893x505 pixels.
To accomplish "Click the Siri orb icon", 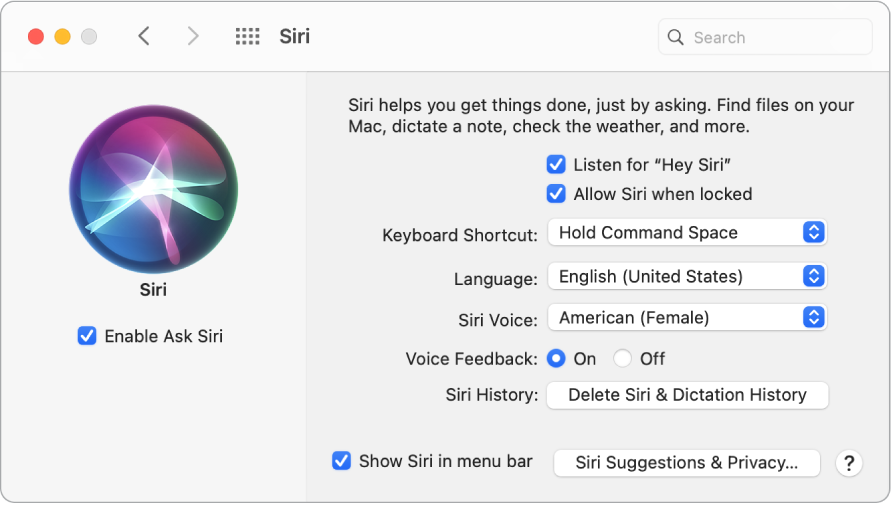I will [153, 189].
